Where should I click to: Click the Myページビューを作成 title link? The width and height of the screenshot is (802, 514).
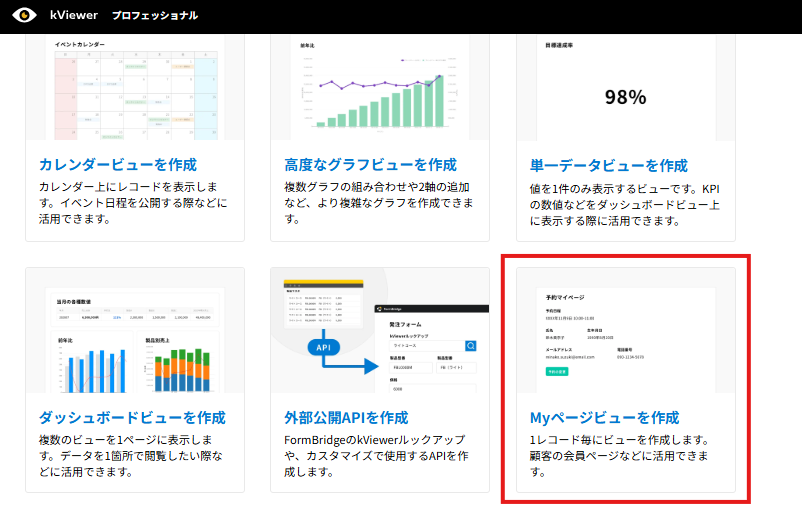(x=604, y=417)
